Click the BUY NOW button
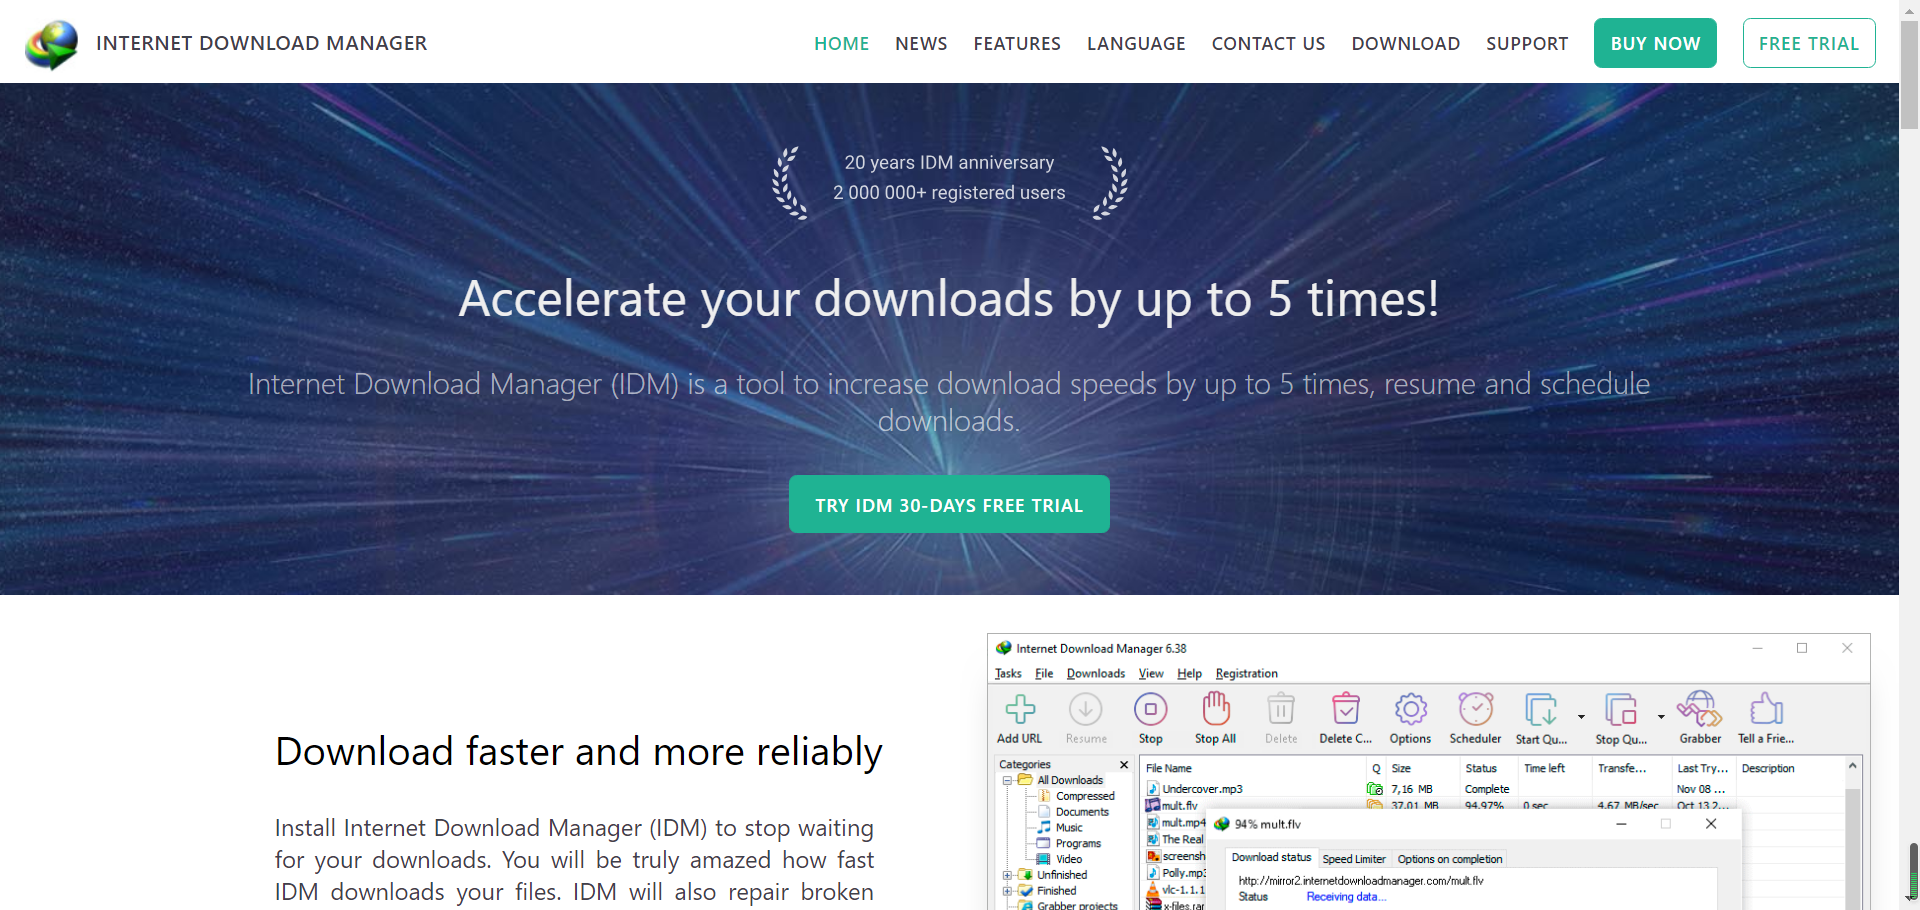Screen dimensions: 1920x910 tap(1654, 44)
